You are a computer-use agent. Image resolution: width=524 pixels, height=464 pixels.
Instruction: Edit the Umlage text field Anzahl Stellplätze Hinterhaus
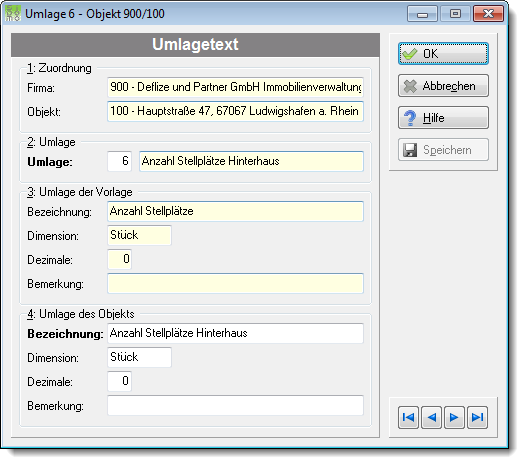point(251,161)
